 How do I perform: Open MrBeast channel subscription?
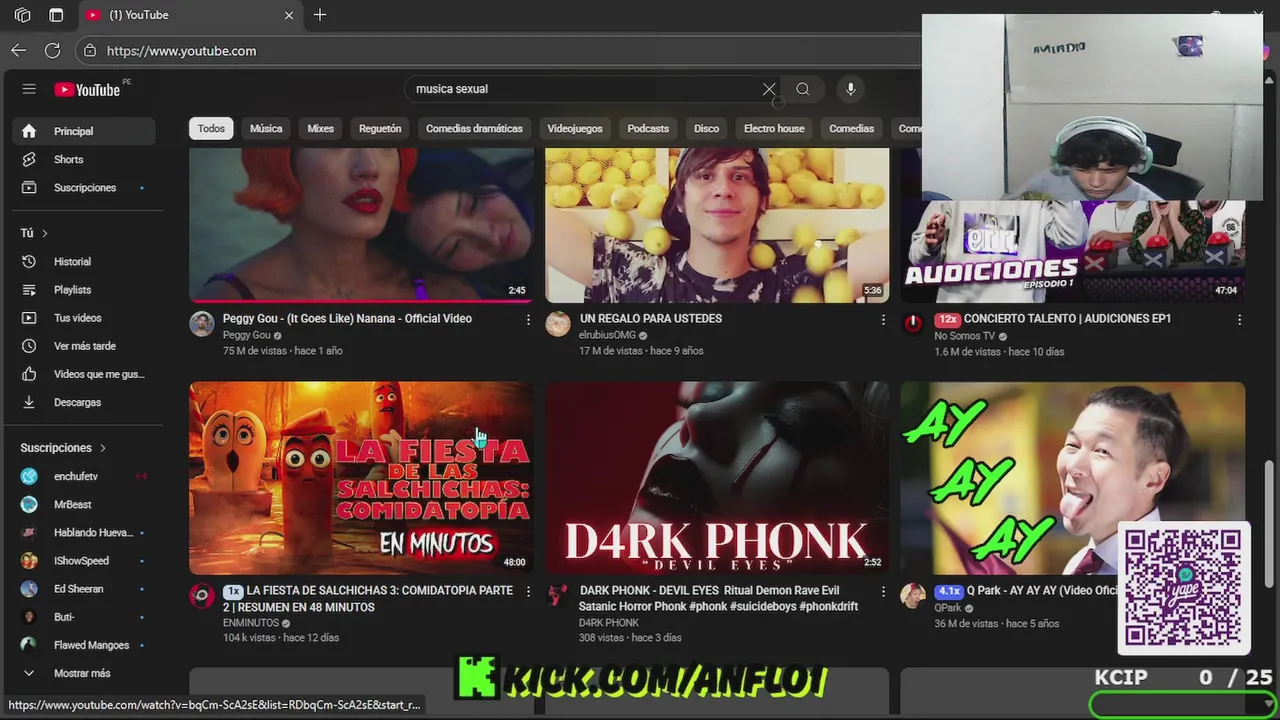(83, 504)
